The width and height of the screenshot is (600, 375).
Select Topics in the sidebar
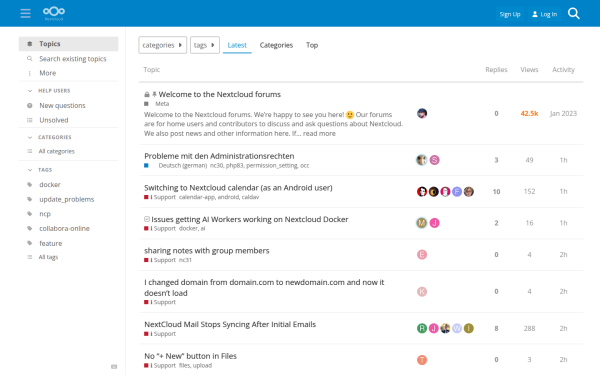click(68, 44)
